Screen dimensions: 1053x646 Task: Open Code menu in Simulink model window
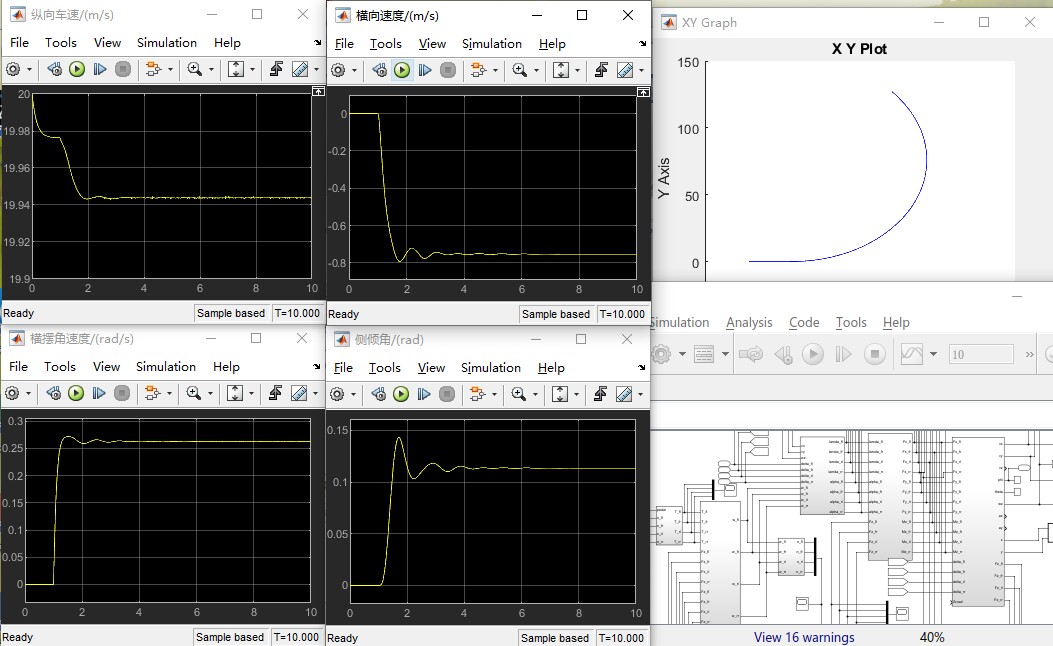coord(804,322)
